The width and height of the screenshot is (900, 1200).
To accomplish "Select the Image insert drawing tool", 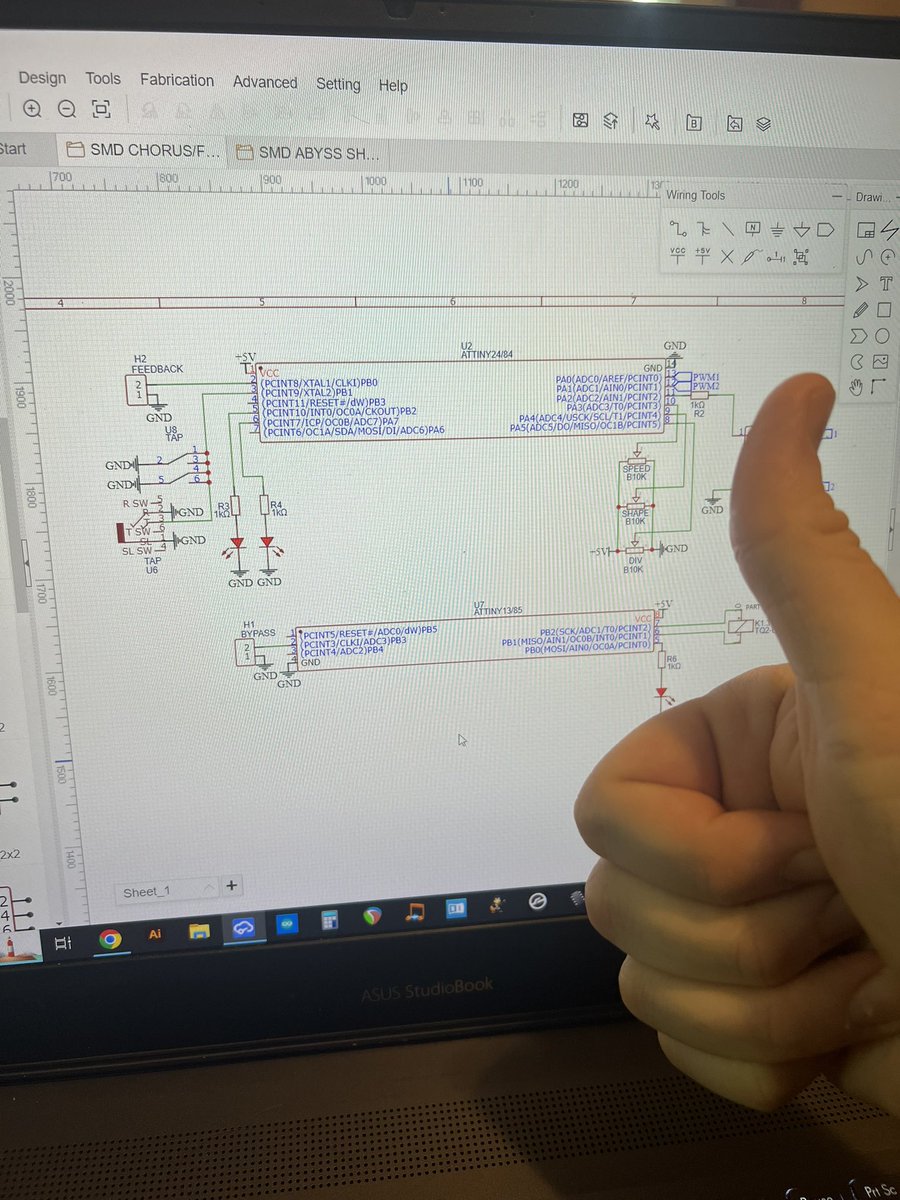I will tap(880, 362).
